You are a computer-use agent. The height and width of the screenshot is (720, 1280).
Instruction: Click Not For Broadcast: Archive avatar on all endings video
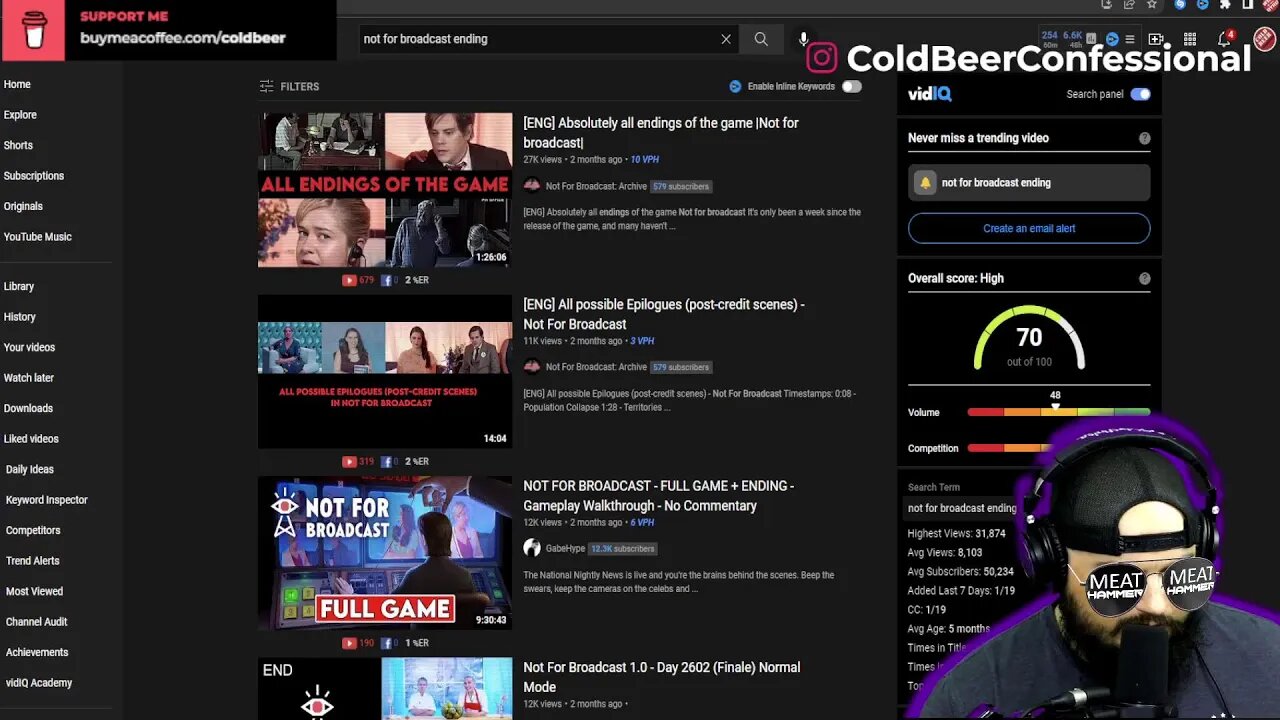tap(532, 186)
